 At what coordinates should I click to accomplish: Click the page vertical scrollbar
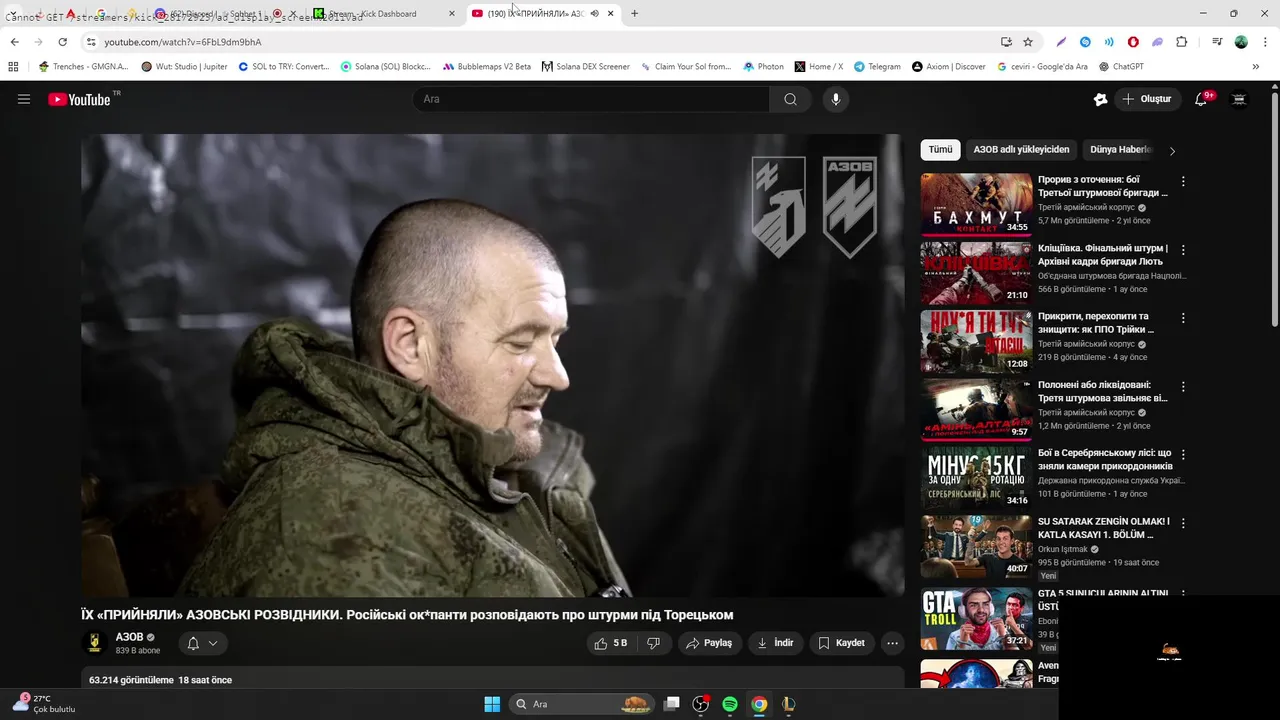[x=1274, y=210]
